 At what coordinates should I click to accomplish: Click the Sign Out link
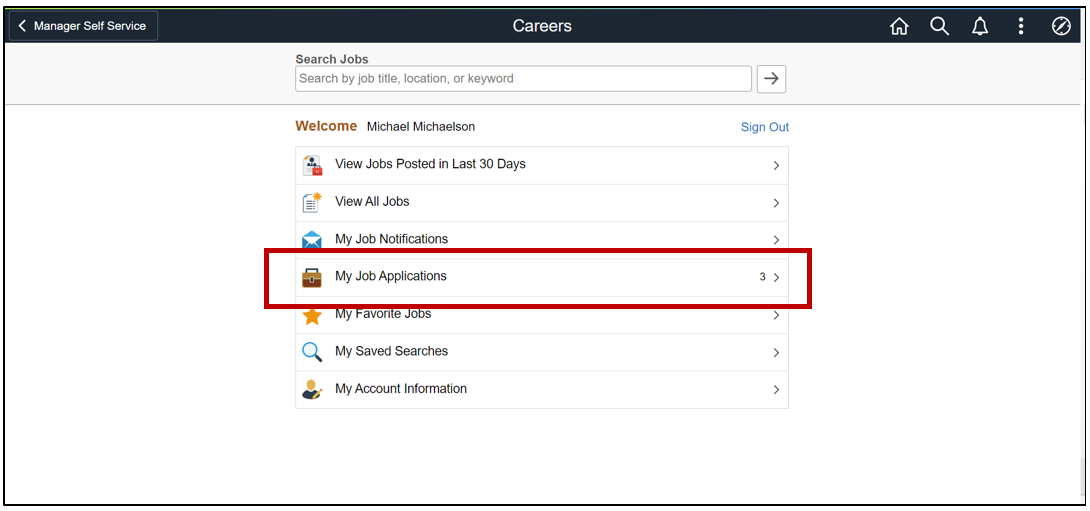pyautogui.click(x=764, y=127)
